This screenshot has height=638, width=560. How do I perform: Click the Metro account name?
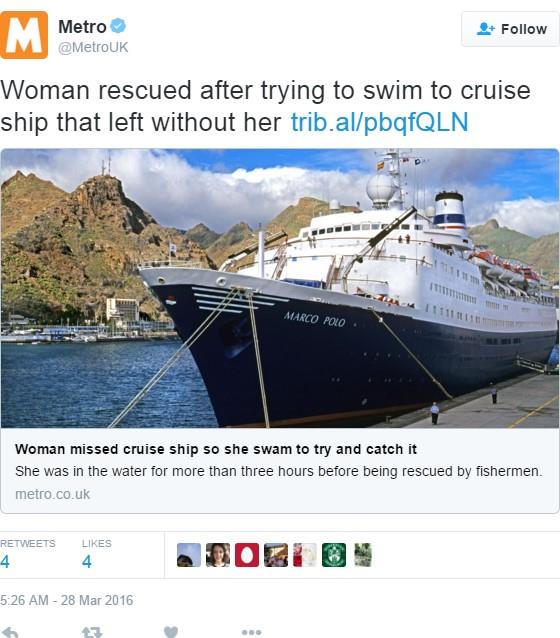(x=82, y=27)
